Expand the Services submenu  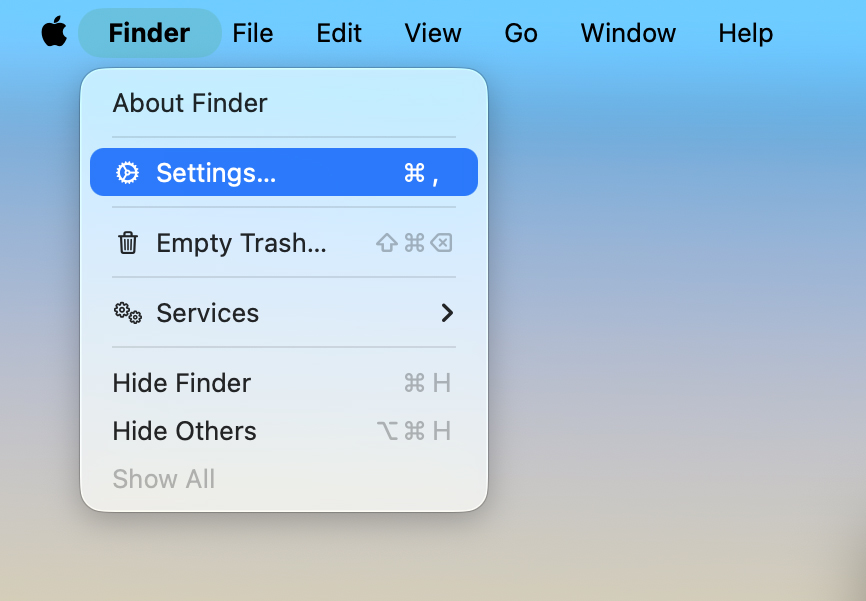pyautogui.click(x=208, y=313)
